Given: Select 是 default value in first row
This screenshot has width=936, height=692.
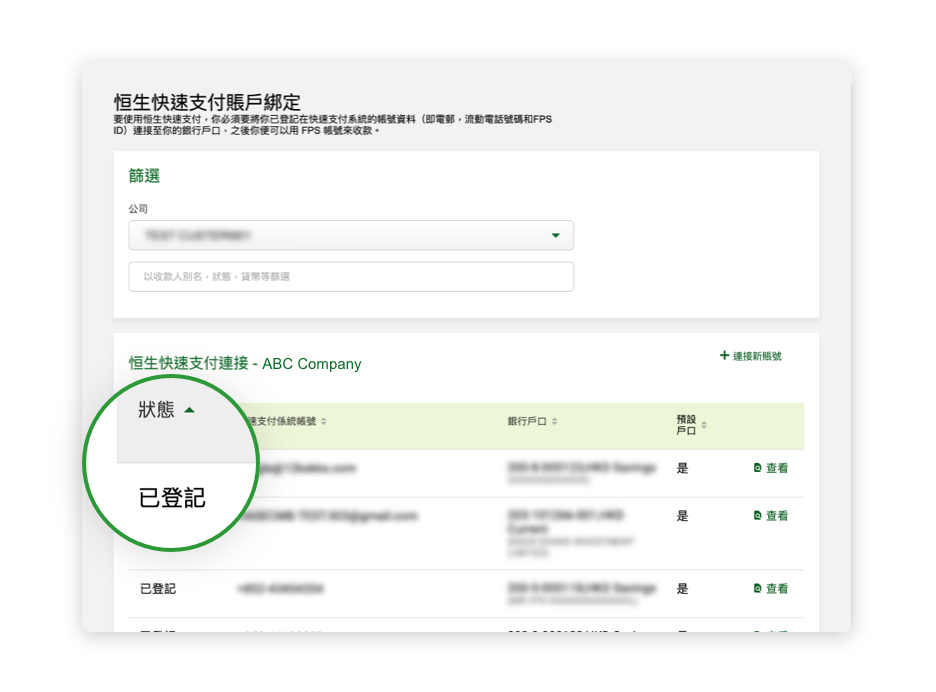Looking at the screenshot, I should coord(682,468).
